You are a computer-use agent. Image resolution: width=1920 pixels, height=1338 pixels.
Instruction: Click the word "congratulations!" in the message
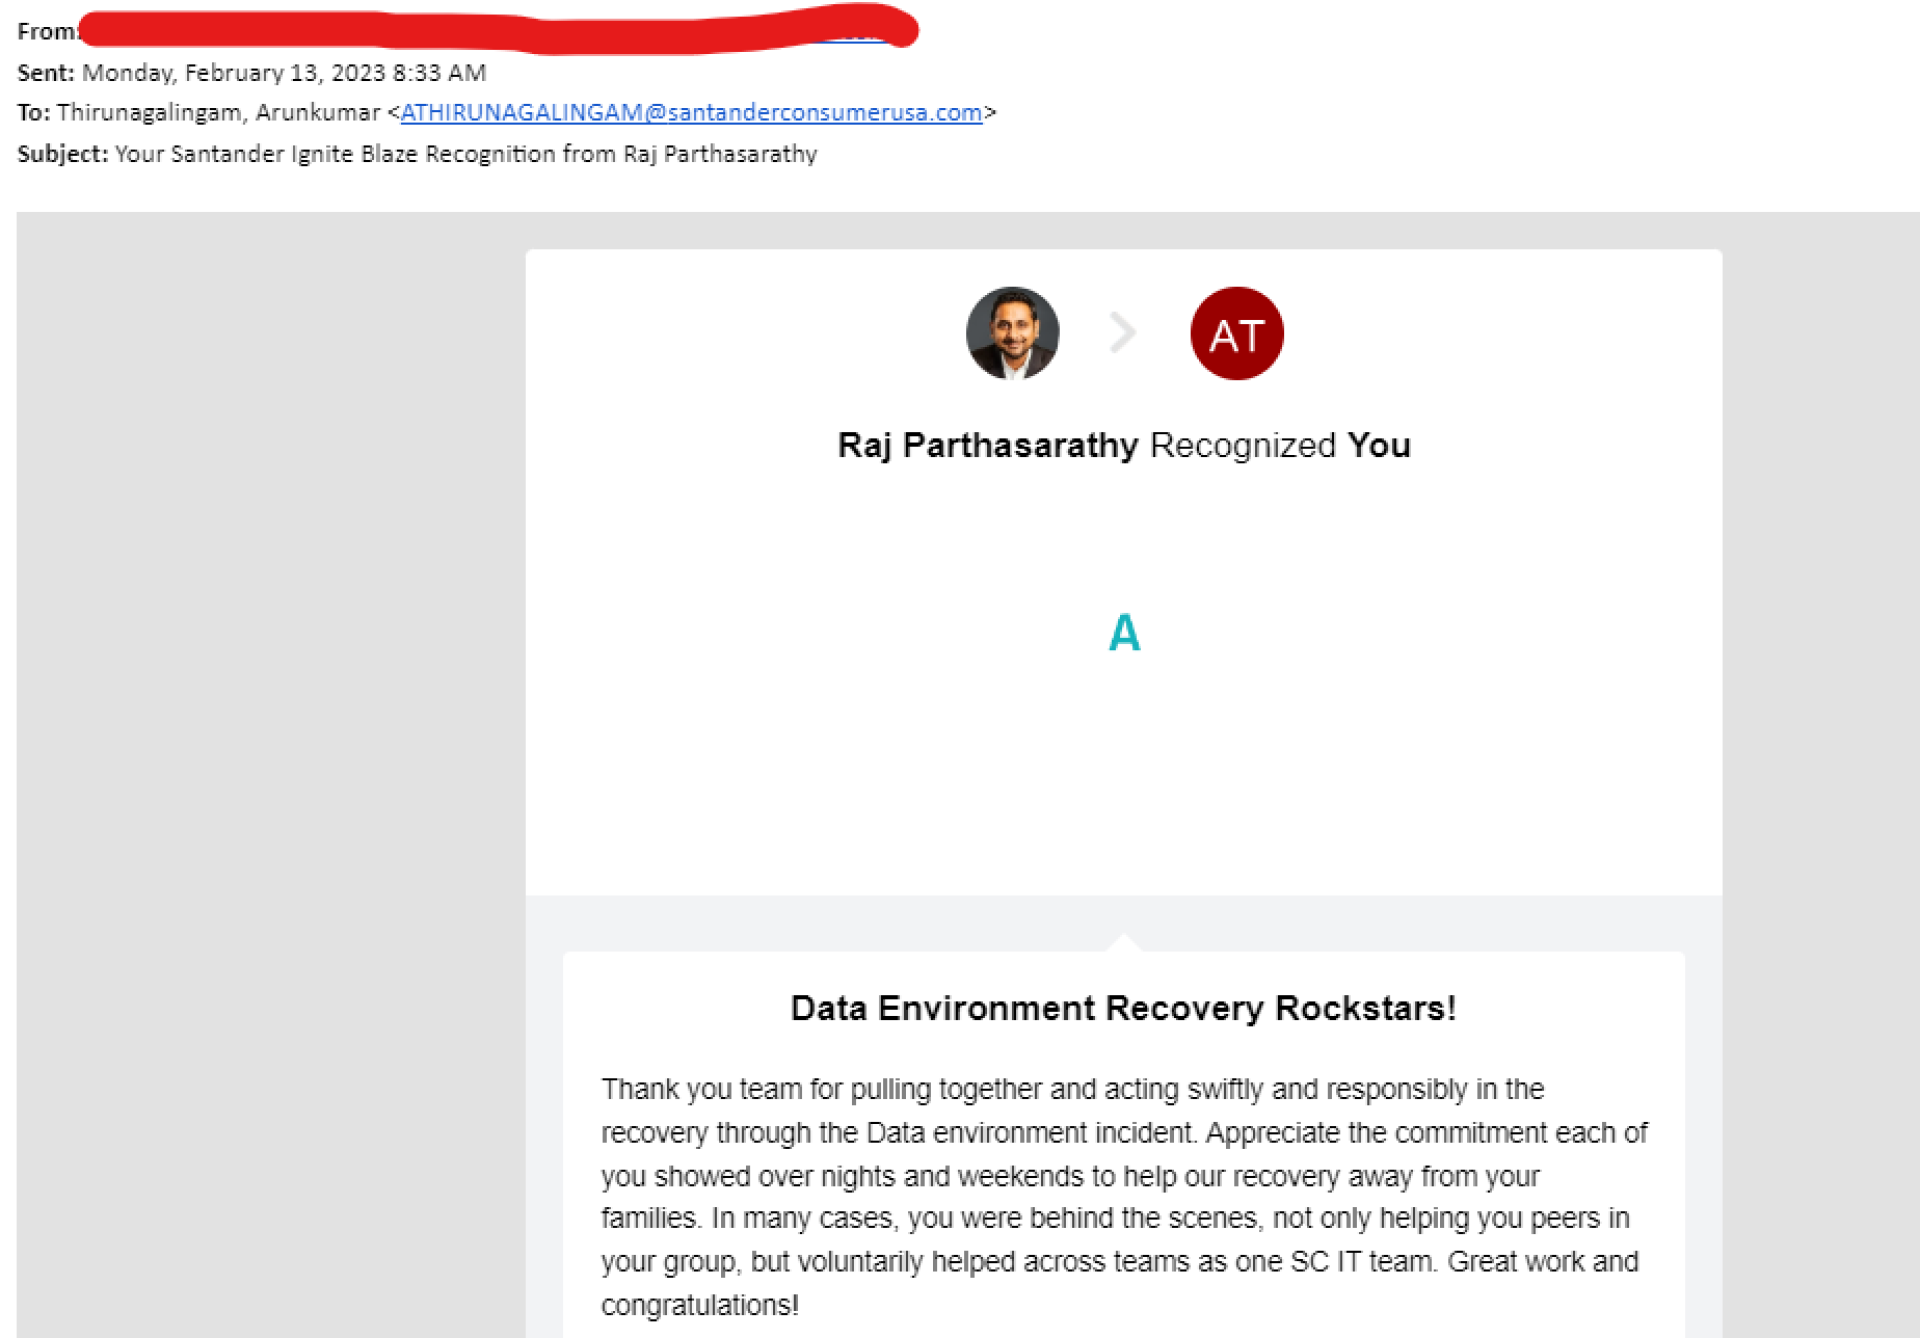coord(700,1305)
